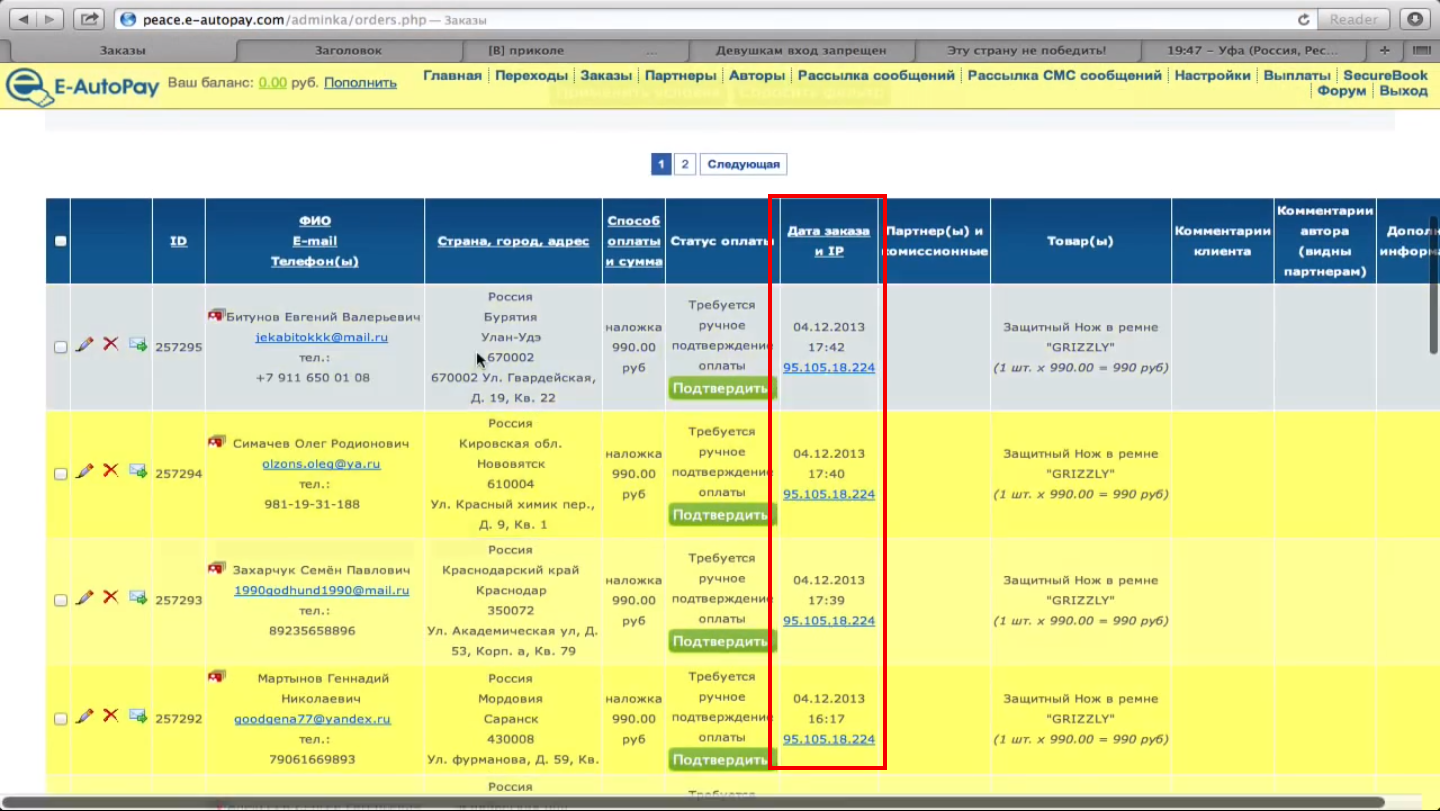Click edit pencil icon for order 257295
This screenshot has width=1440, height=811.
(85, 344)
